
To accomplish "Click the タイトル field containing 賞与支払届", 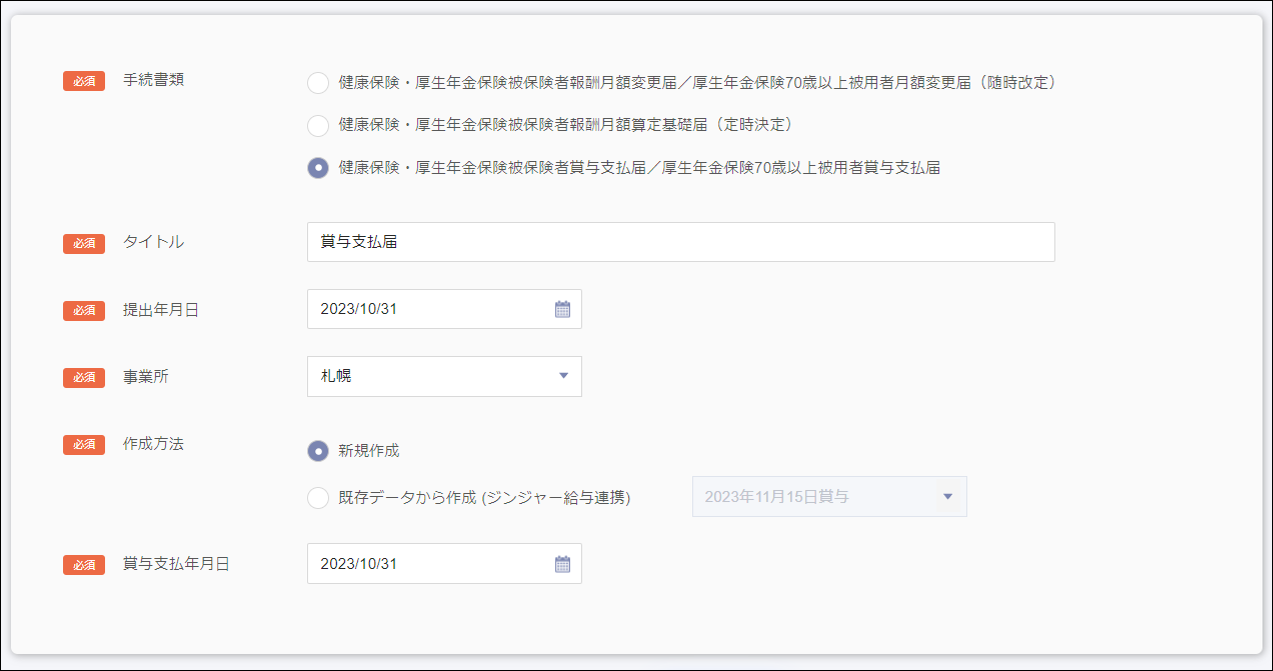I will click(x=680, y=242).
